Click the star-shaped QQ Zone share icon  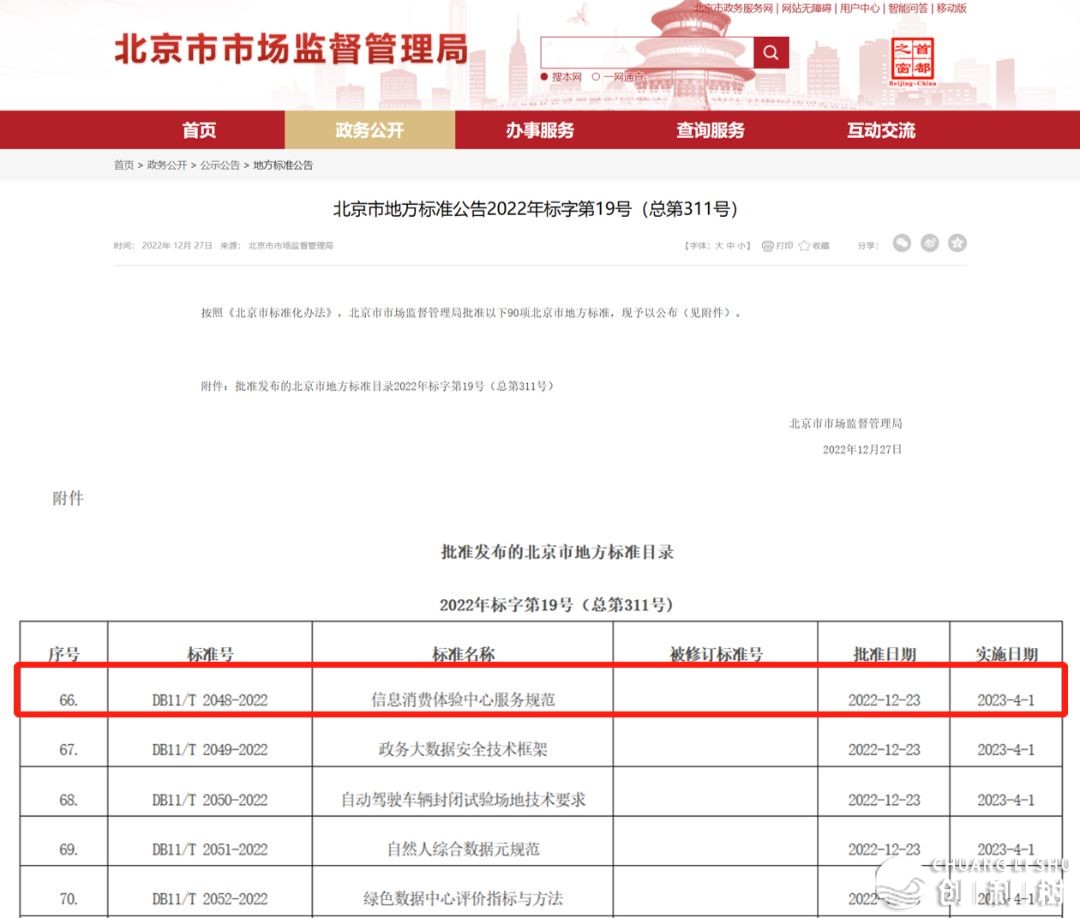(957, 243)
